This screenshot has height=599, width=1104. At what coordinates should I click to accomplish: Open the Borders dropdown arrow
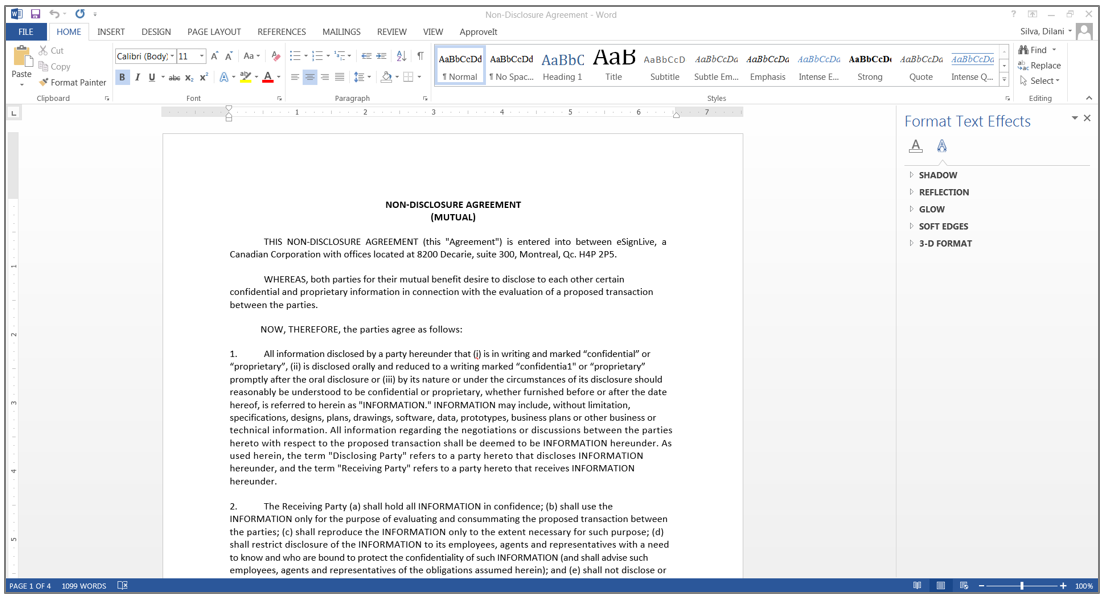point(419,77)
